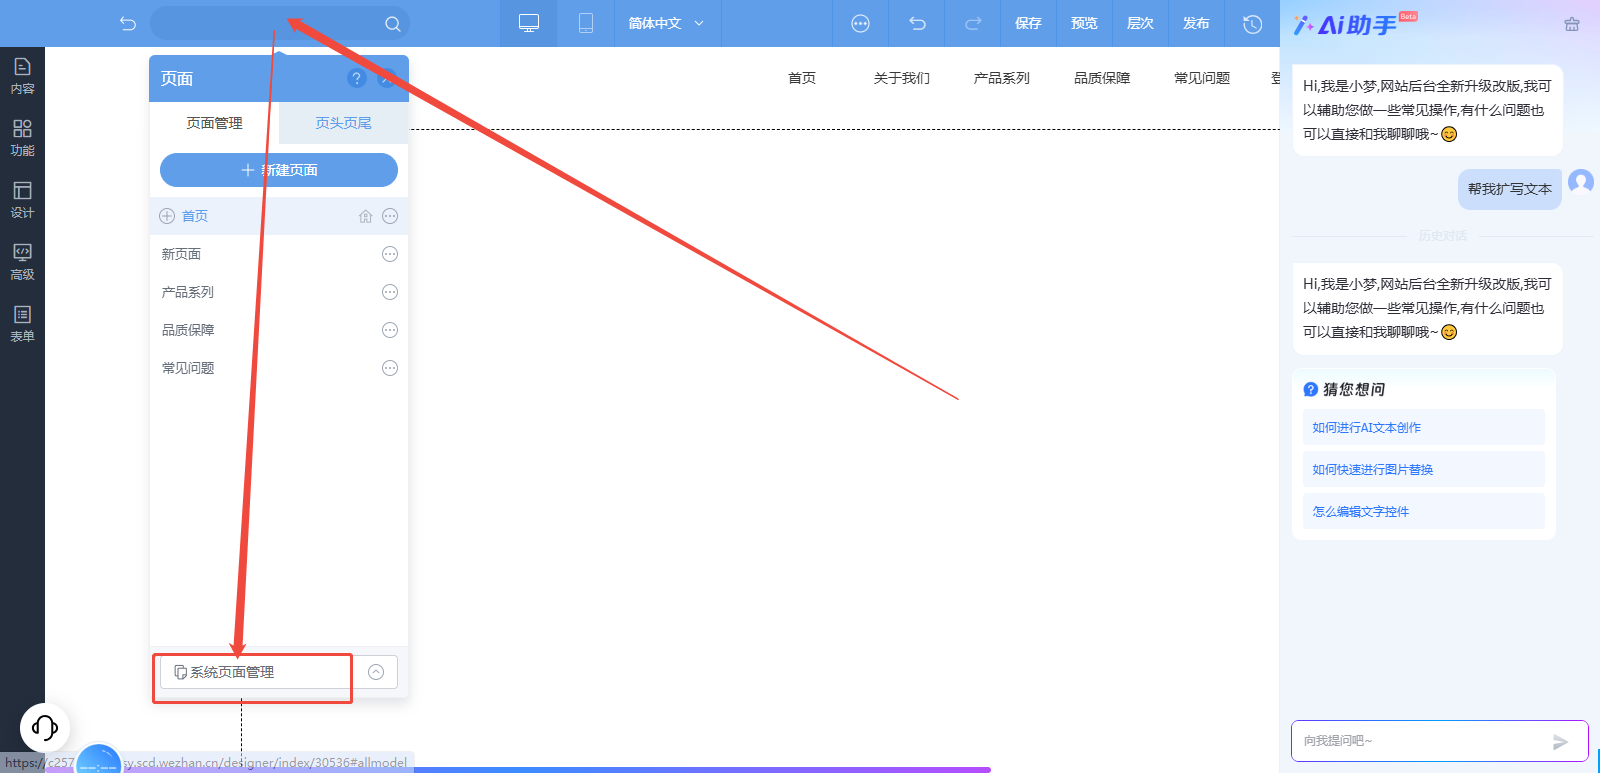Toggle the 系统页面管理 collapse arrow
The width and height of the screenshot is (1600, 773).
(376, 672)
